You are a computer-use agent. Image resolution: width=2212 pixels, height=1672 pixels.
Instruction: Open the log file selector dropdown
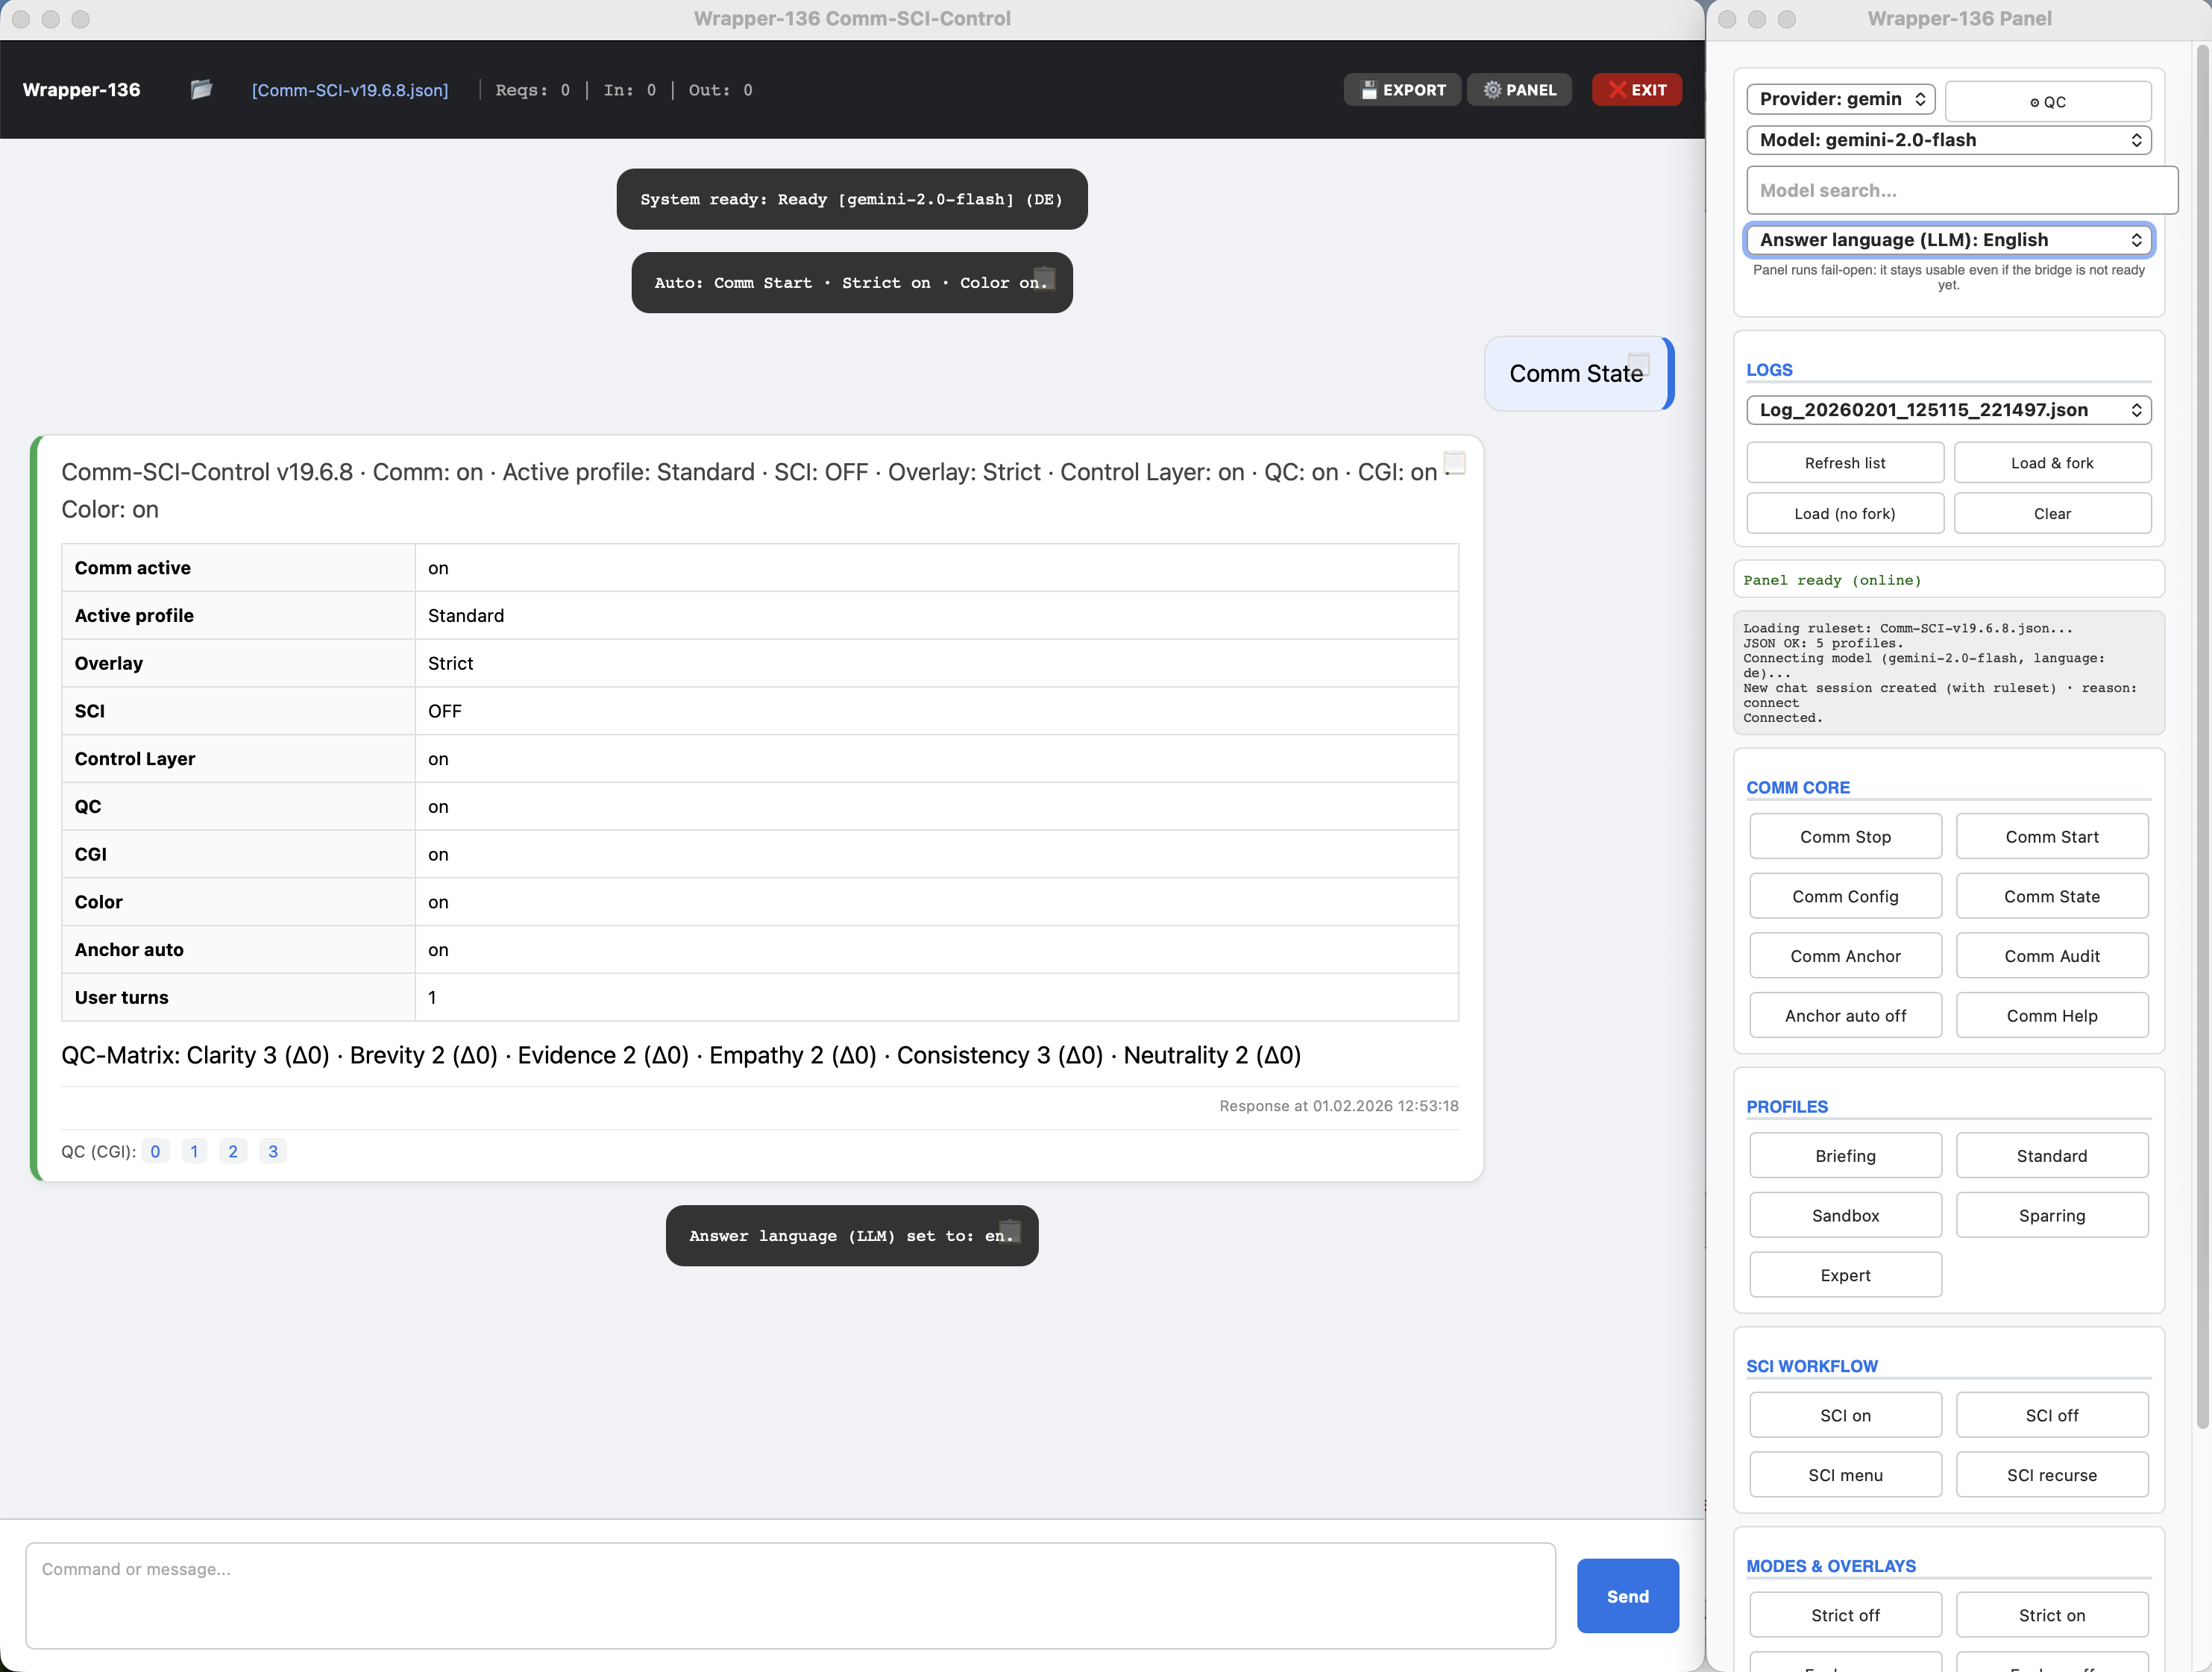(1948, 410)
